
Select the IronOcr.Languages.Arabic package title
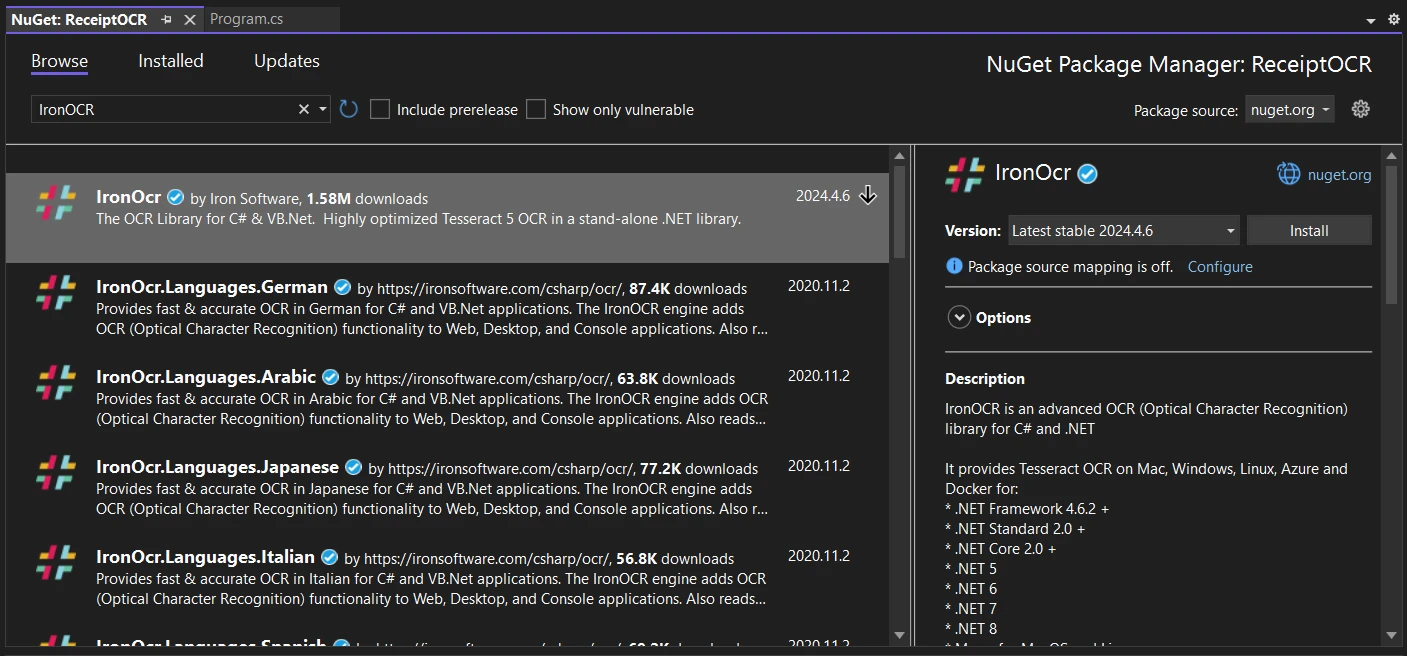(x=206, y=377)
